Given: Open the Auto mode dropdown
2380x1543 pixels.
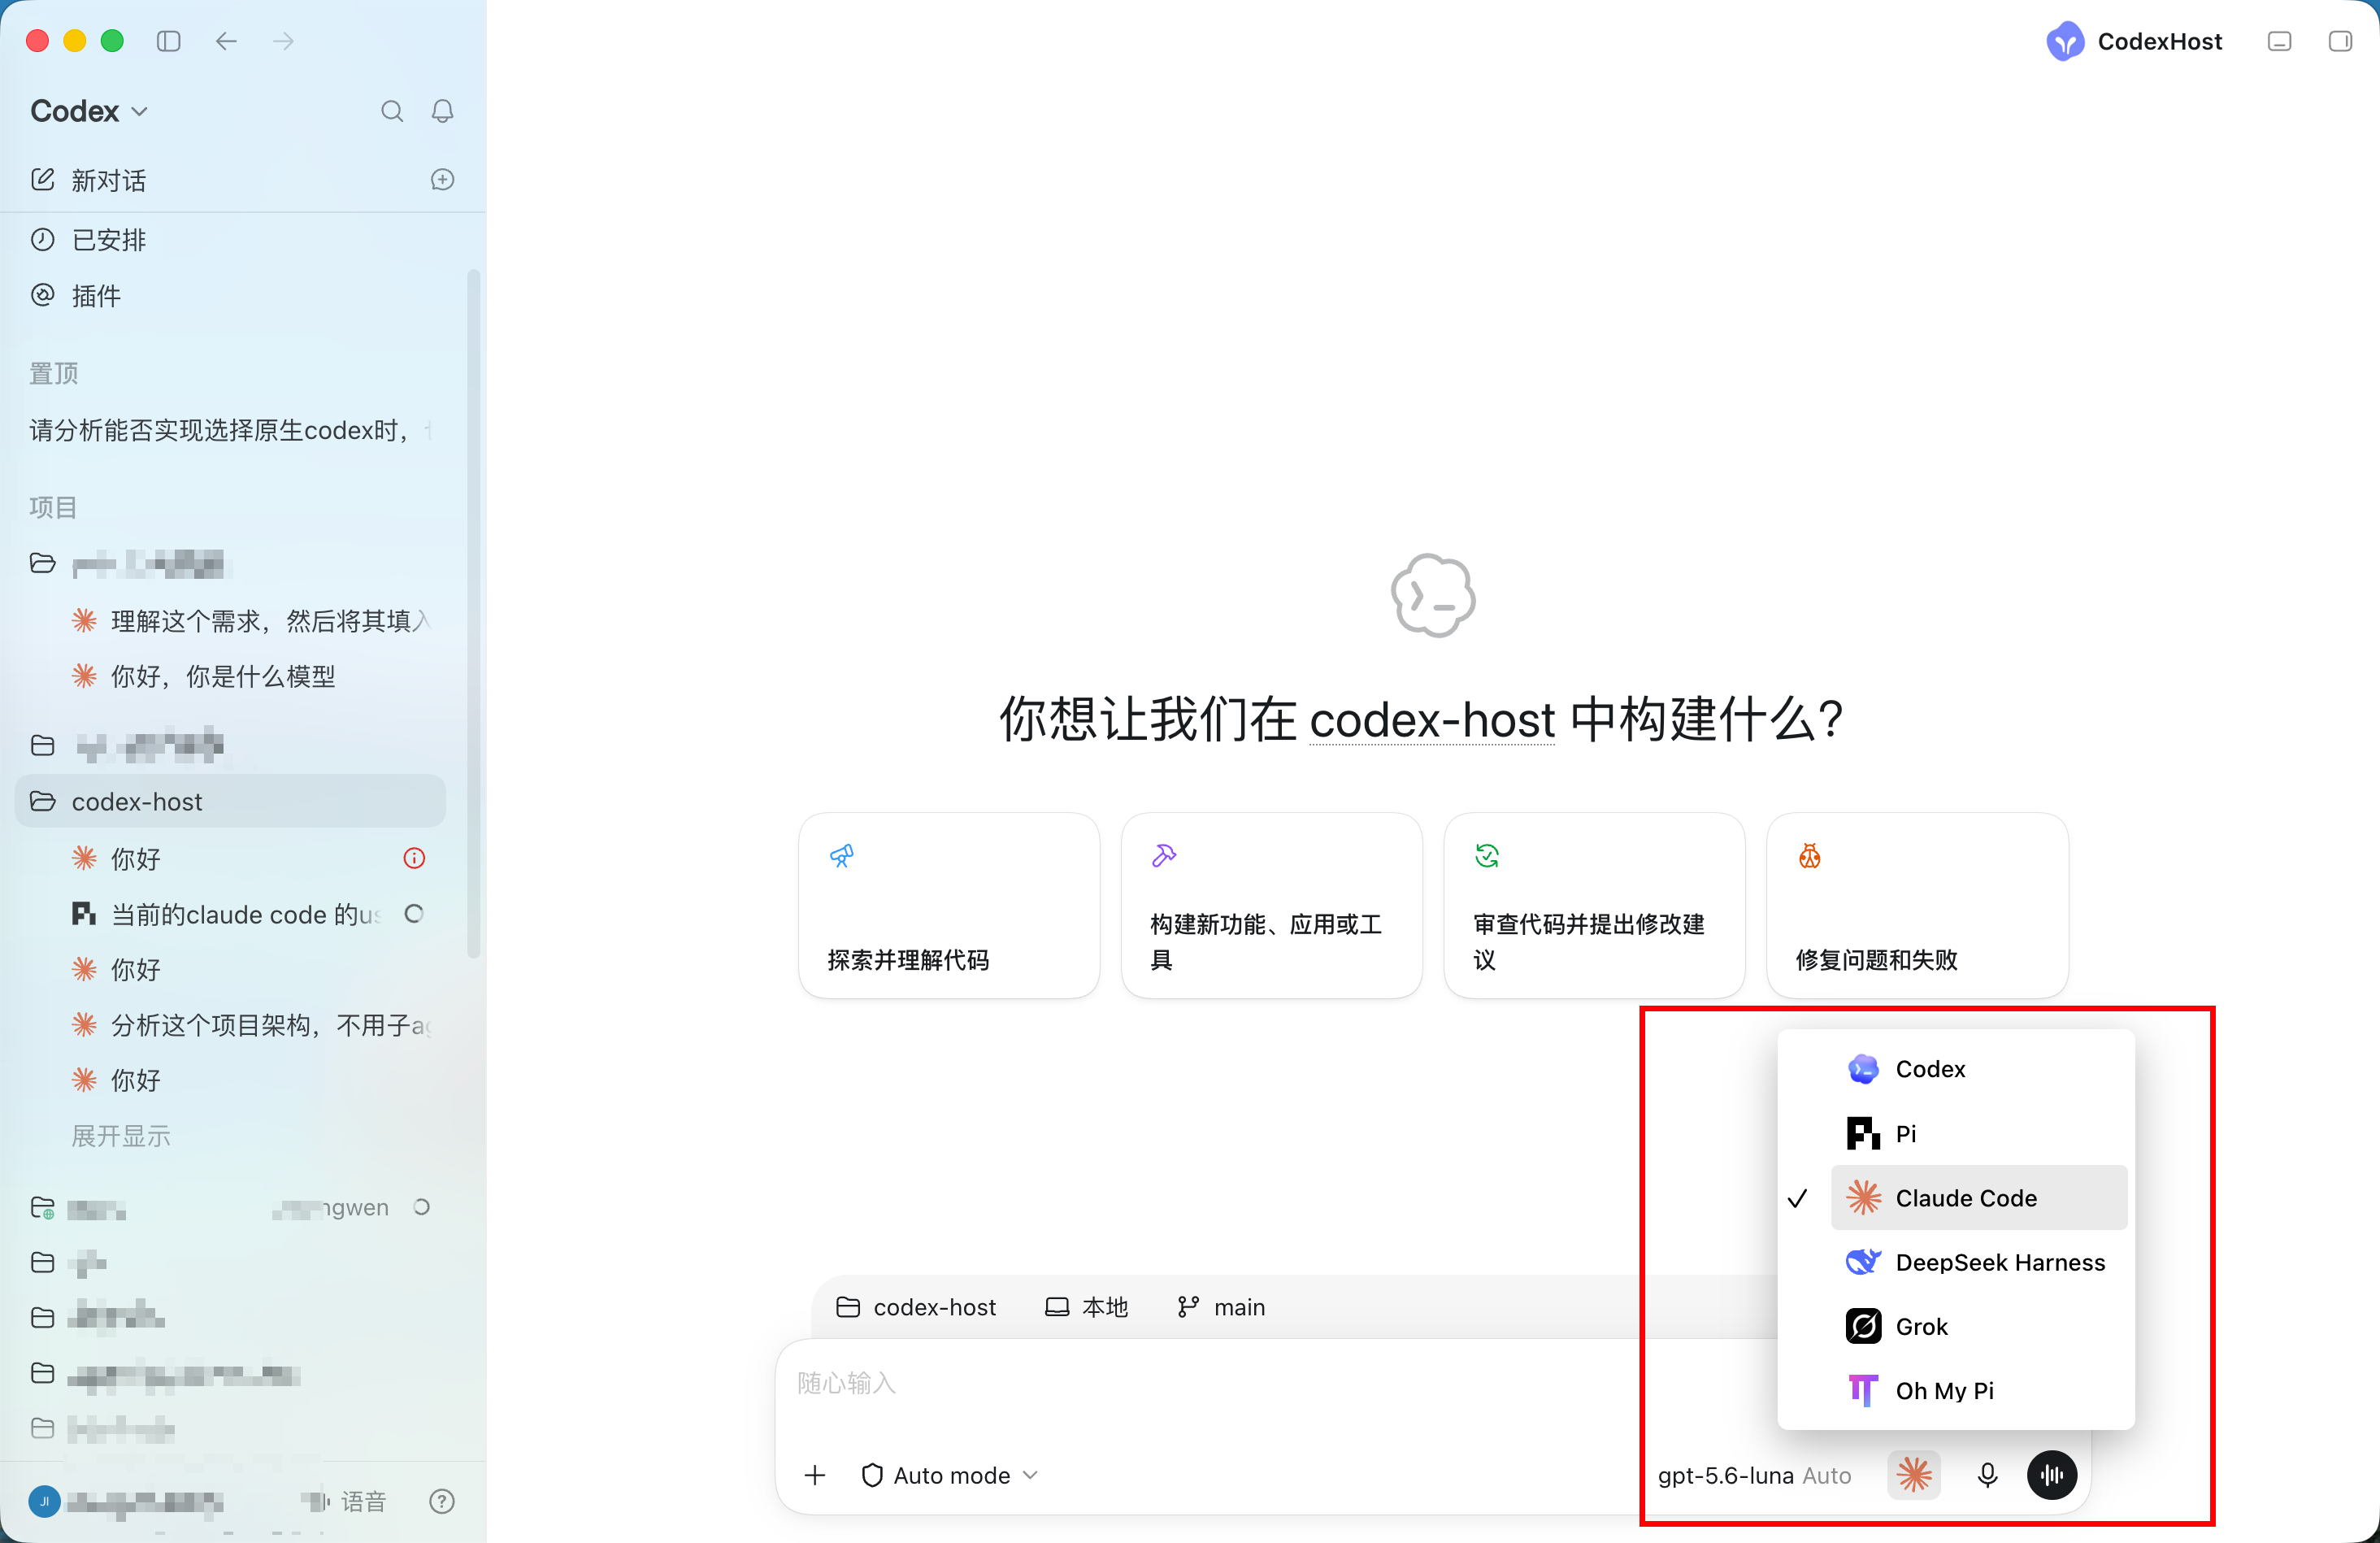Looking at the screenshot, I should [950, 1475].
